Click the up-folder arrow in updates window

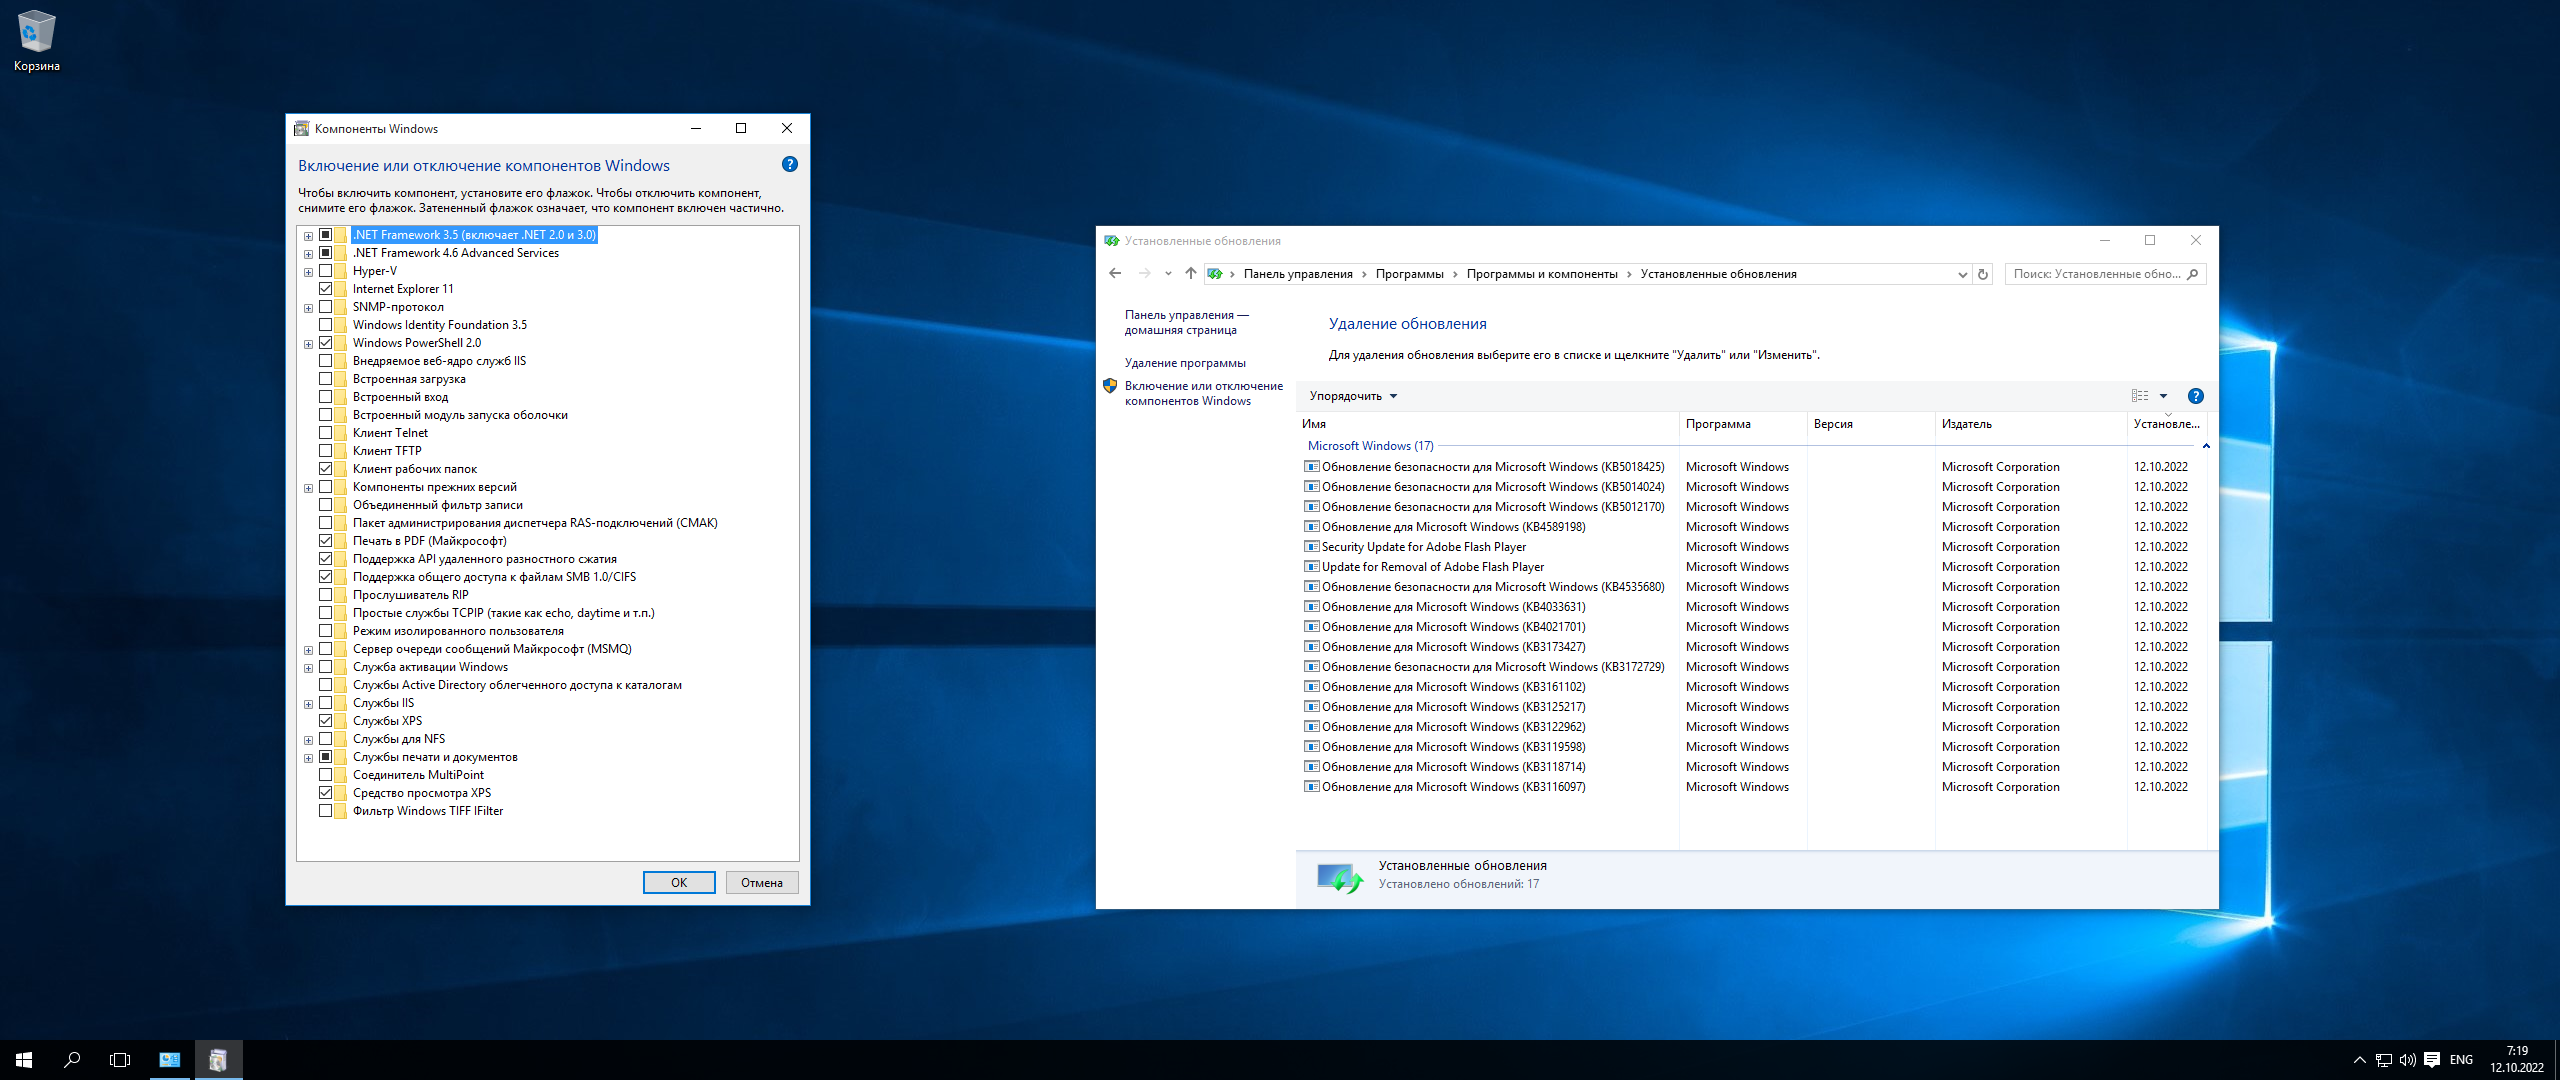tap(1190, 273)
